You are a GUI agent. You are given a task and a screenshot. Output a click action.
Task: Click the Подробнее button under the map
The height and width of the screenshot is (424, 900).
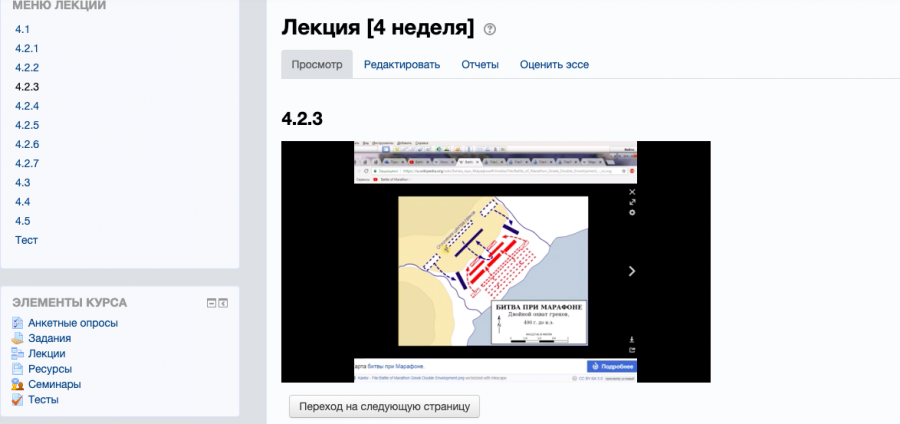click(612, 366)
